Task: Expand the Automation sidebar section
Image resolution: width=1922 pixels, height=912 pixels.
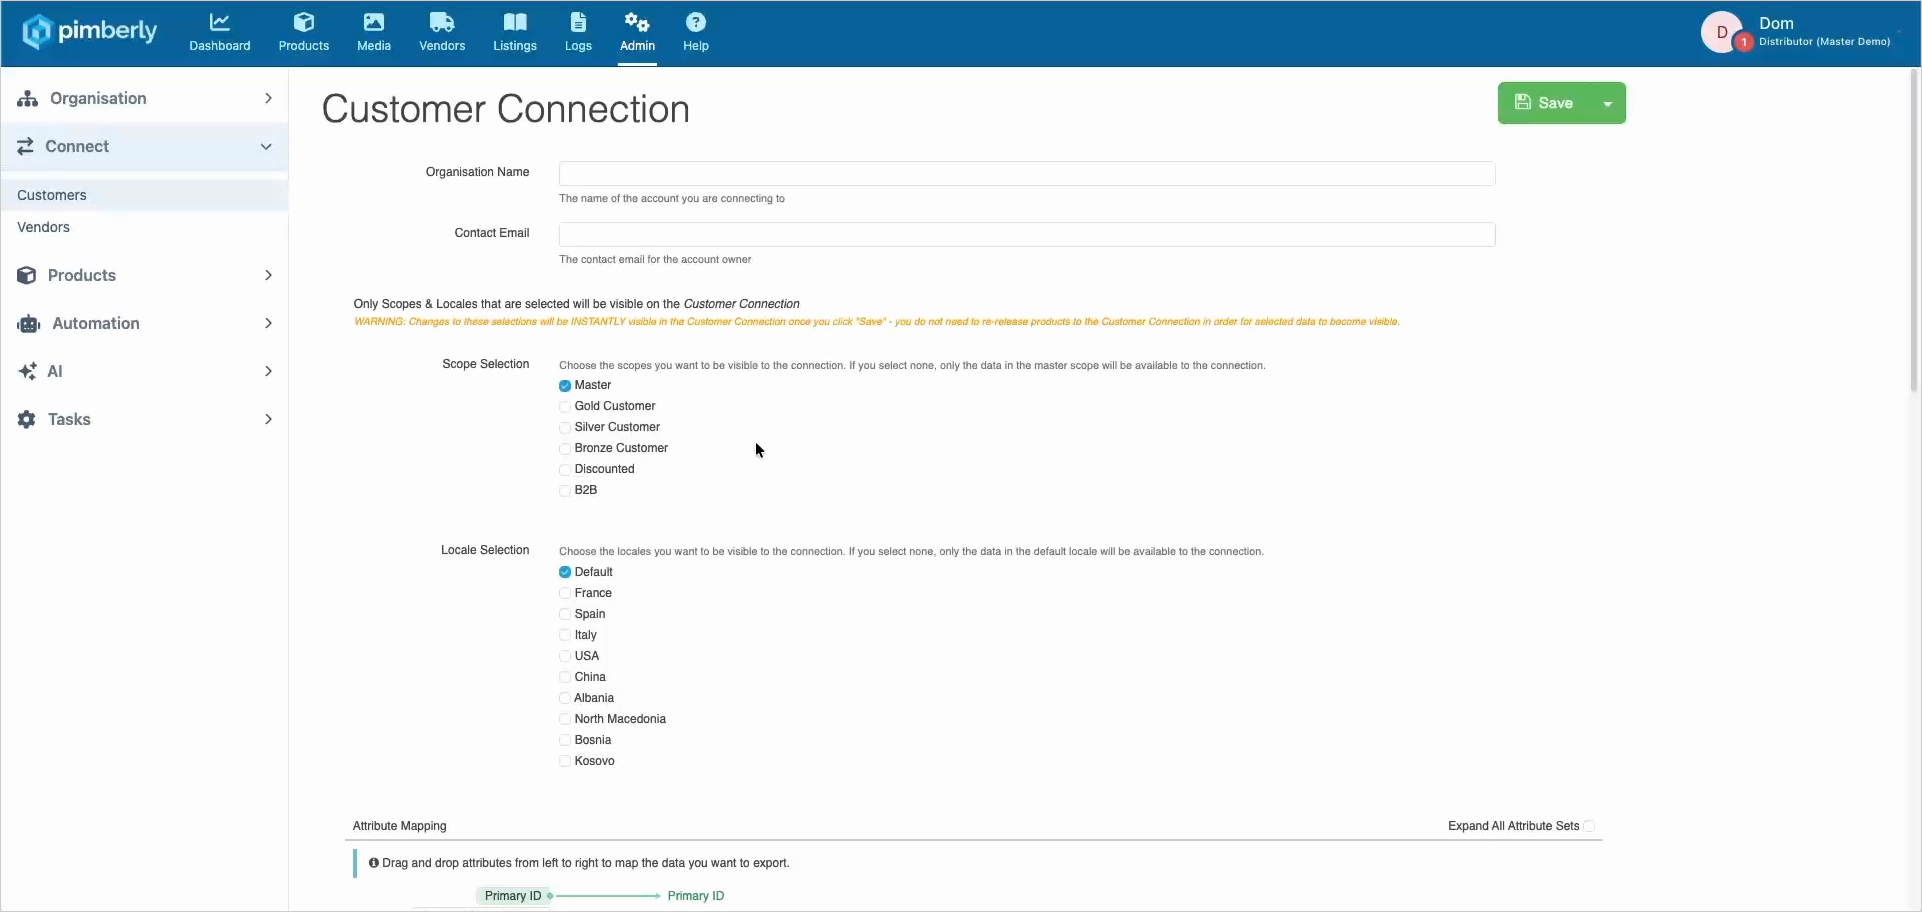Action: pyautogui.click(x=145, y=323)
